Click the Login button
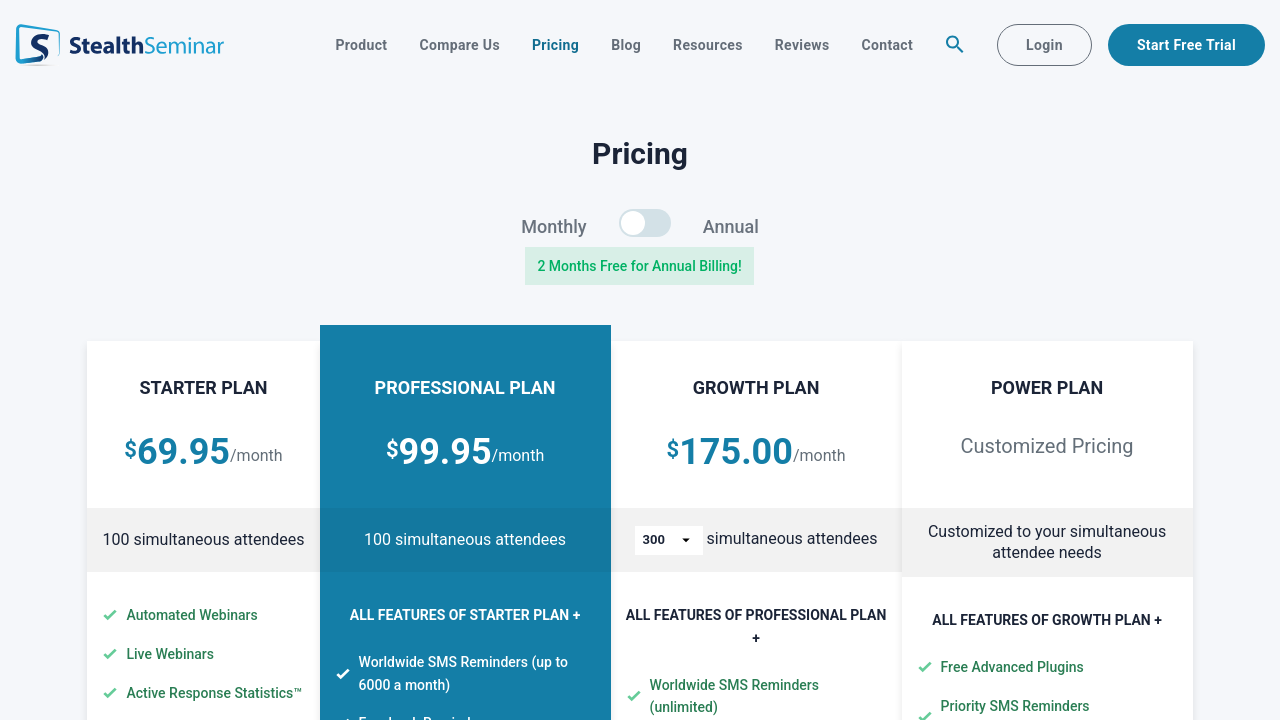Screen dimensions: 1280x720 click(1044, 45)
